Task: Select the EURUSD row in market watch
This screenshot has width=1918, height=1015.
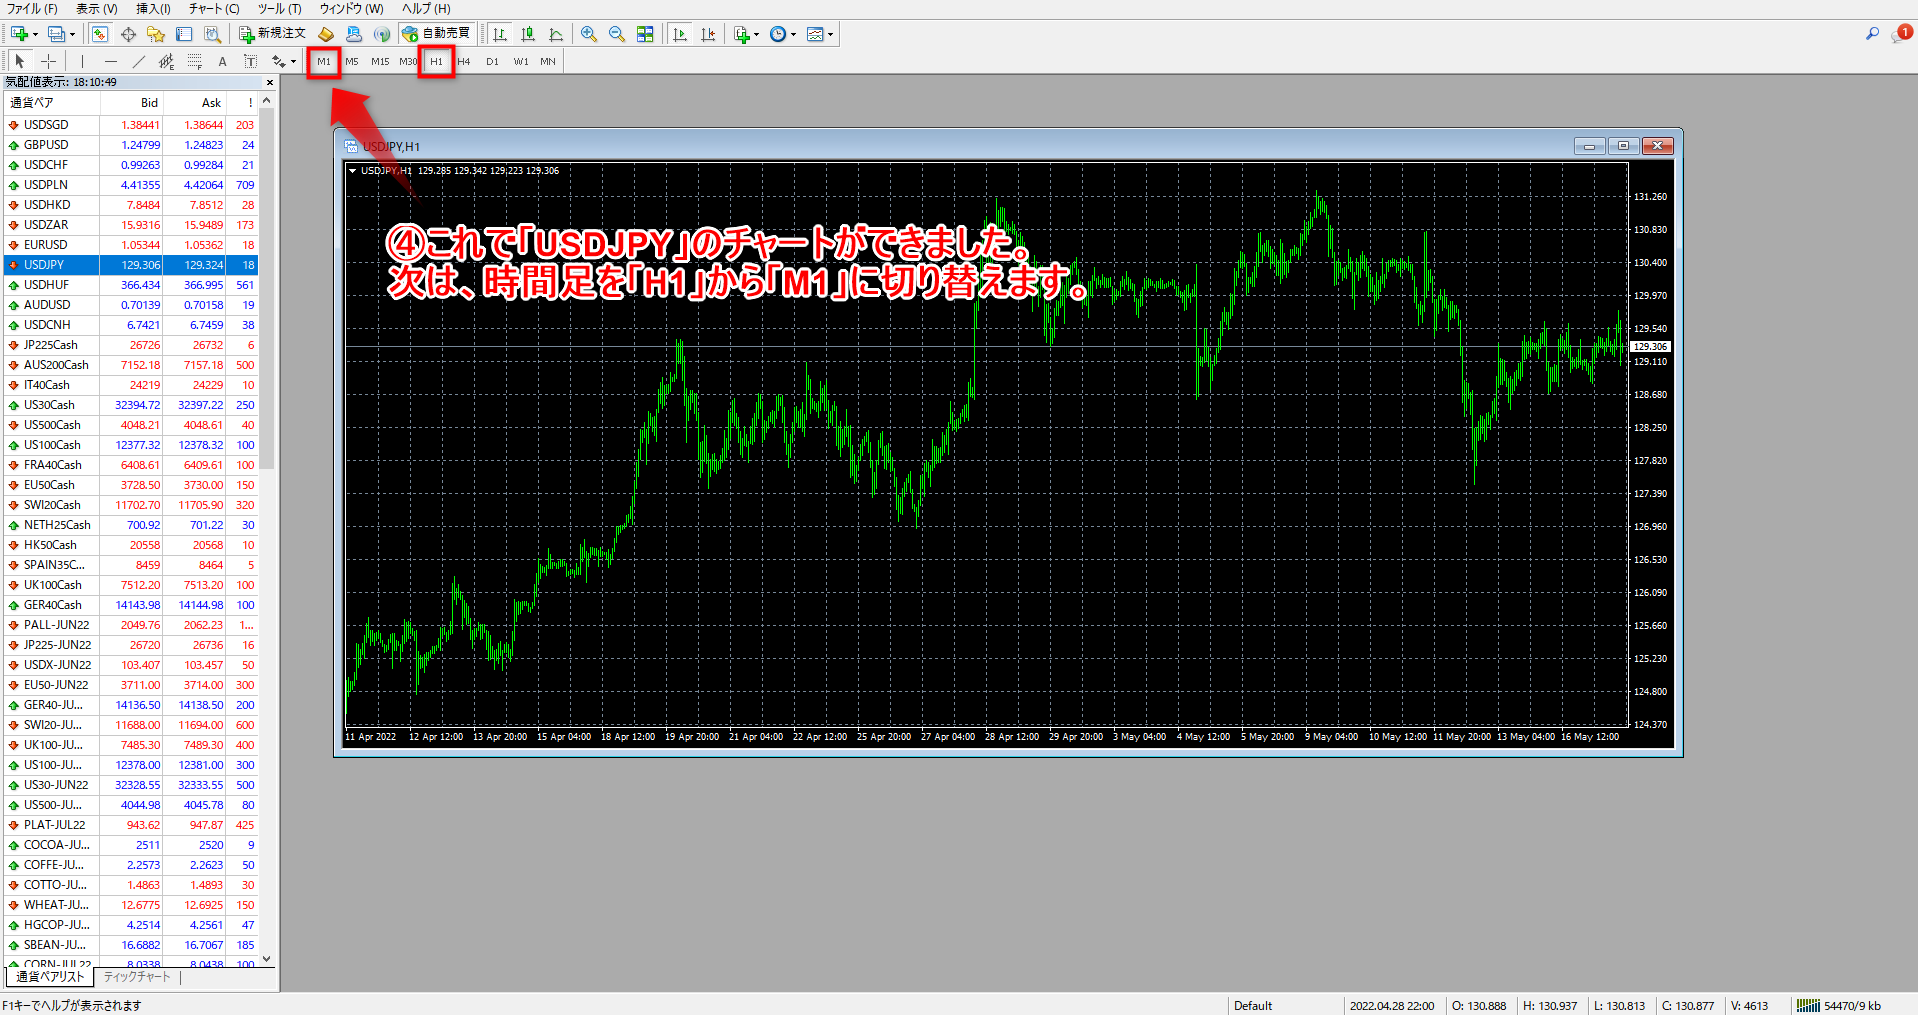Action: coord(46,245)
